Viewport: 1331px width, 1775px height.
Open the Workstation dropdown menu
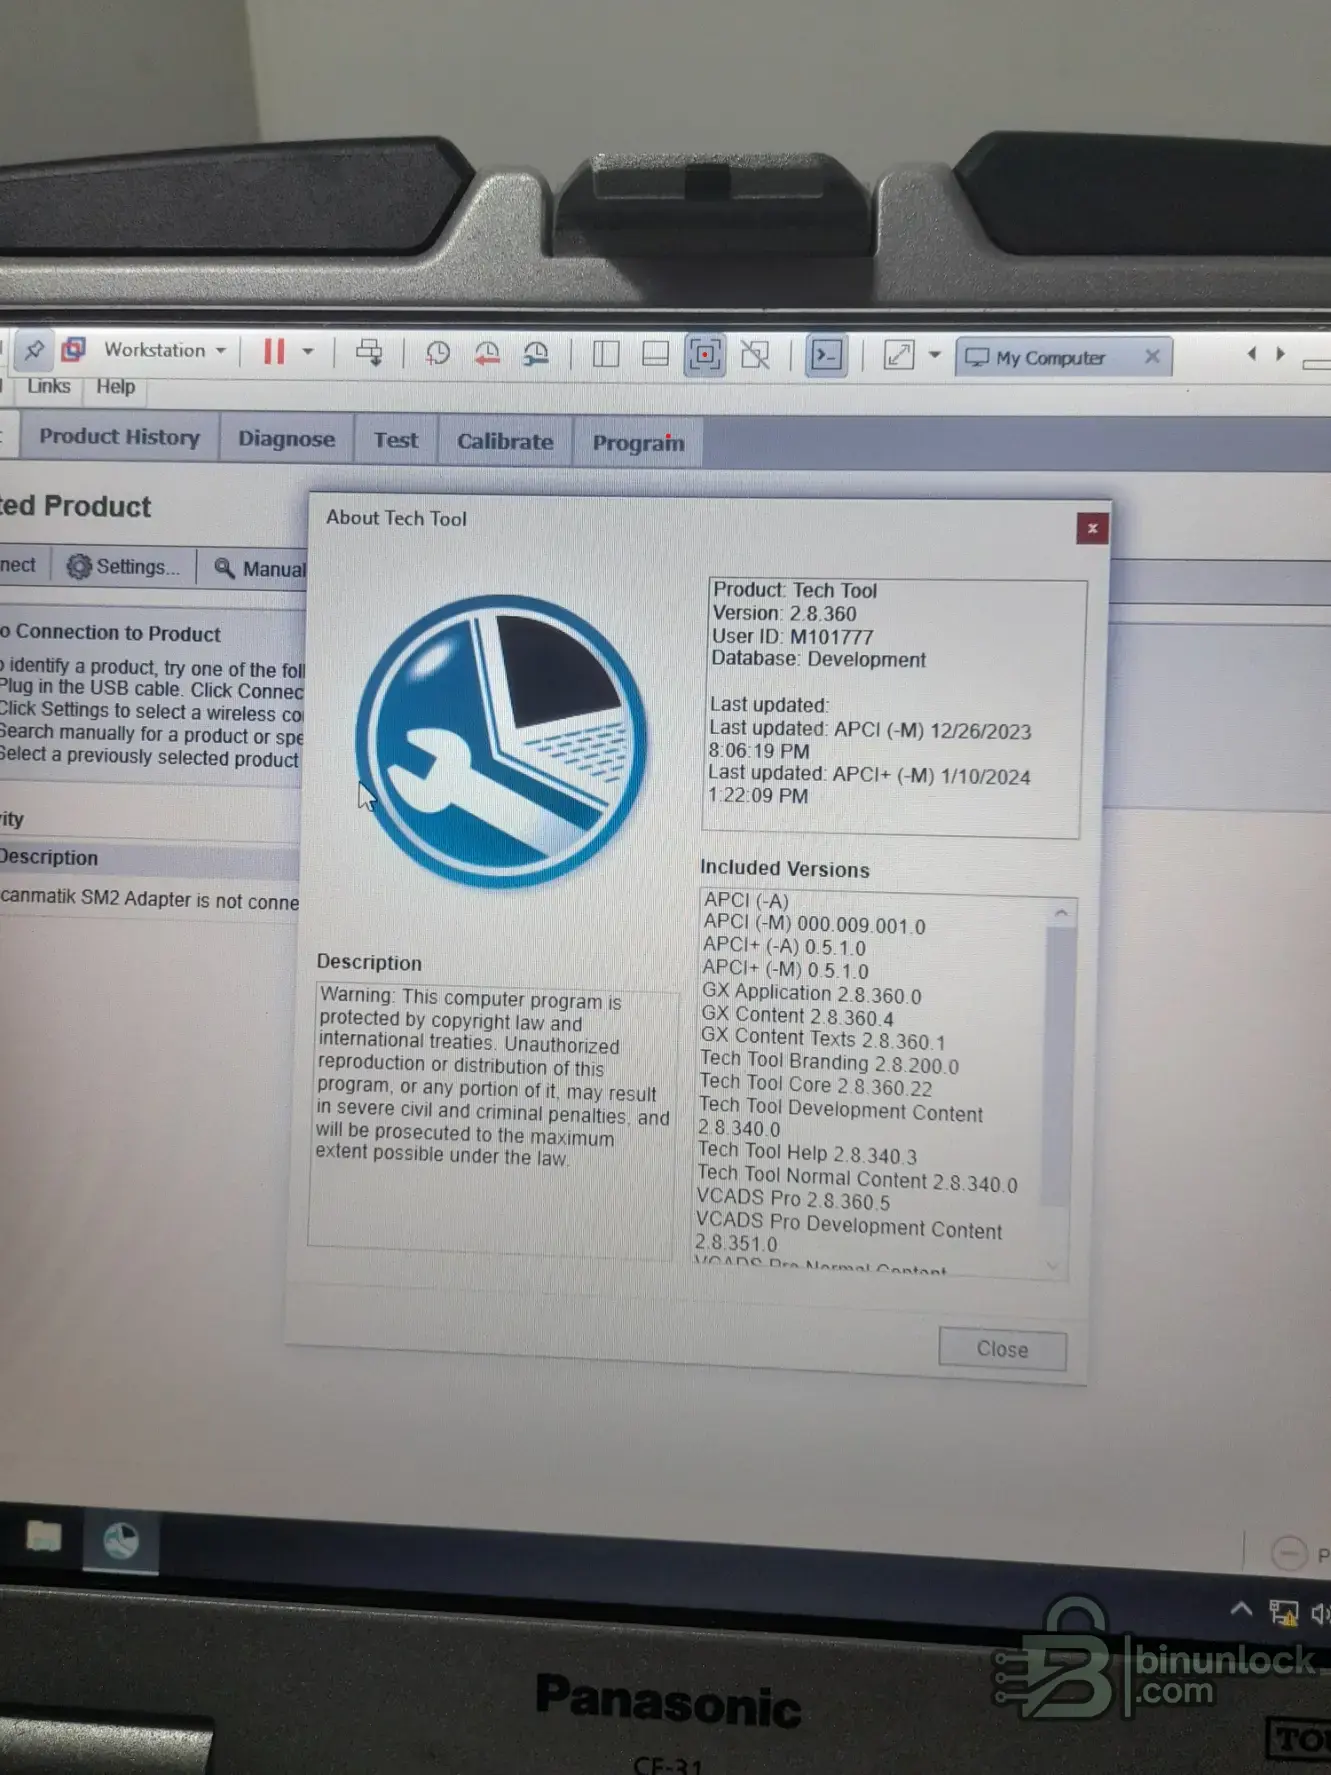165,350
